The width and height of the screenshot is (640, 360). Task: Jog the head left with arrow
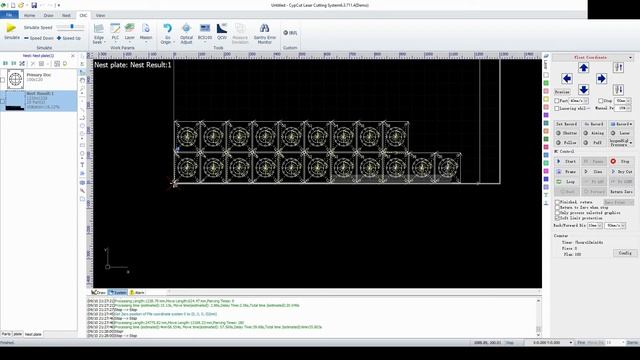[567, 78]
